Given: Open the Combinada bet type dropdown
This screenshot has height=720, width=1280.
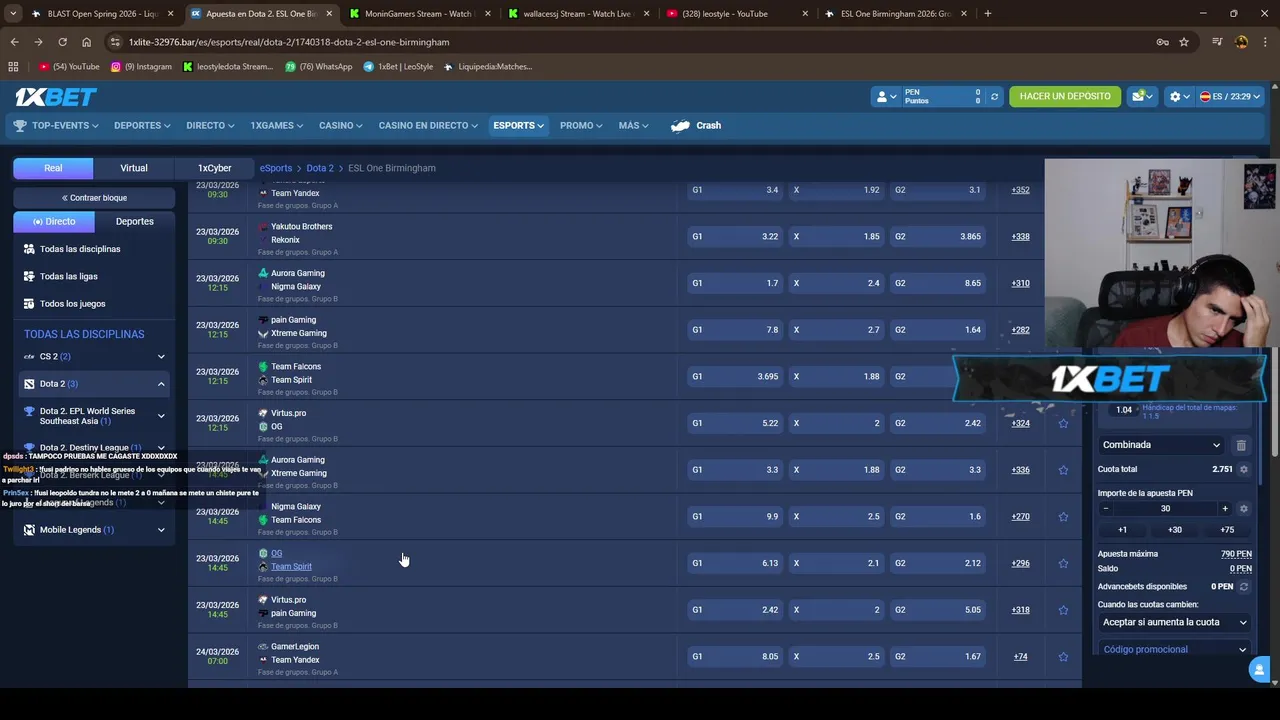Looking at the screenshot, I should pos(1161,445).
